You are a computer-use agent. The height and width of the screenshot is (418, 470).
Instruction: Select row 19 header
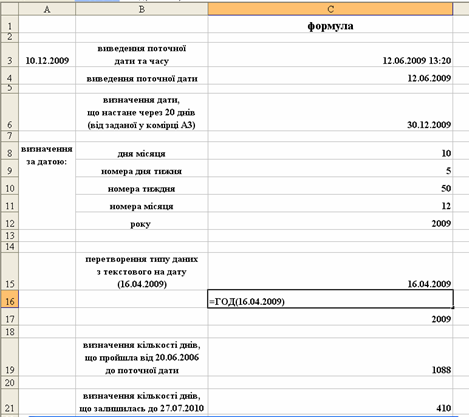click(9, 357)
